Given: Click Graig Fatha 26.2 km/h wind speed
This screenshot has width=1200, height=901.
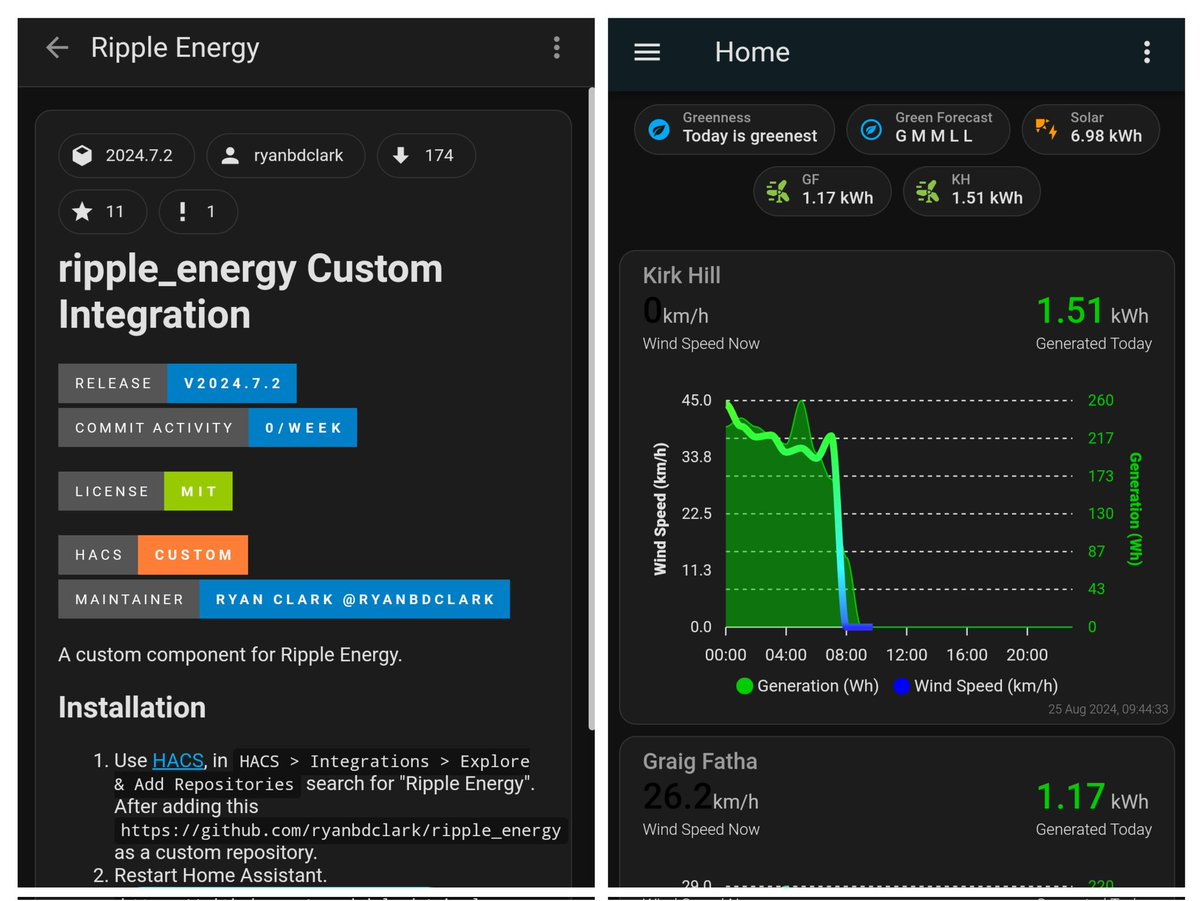Looking at the screenshot, I should 700,798.
